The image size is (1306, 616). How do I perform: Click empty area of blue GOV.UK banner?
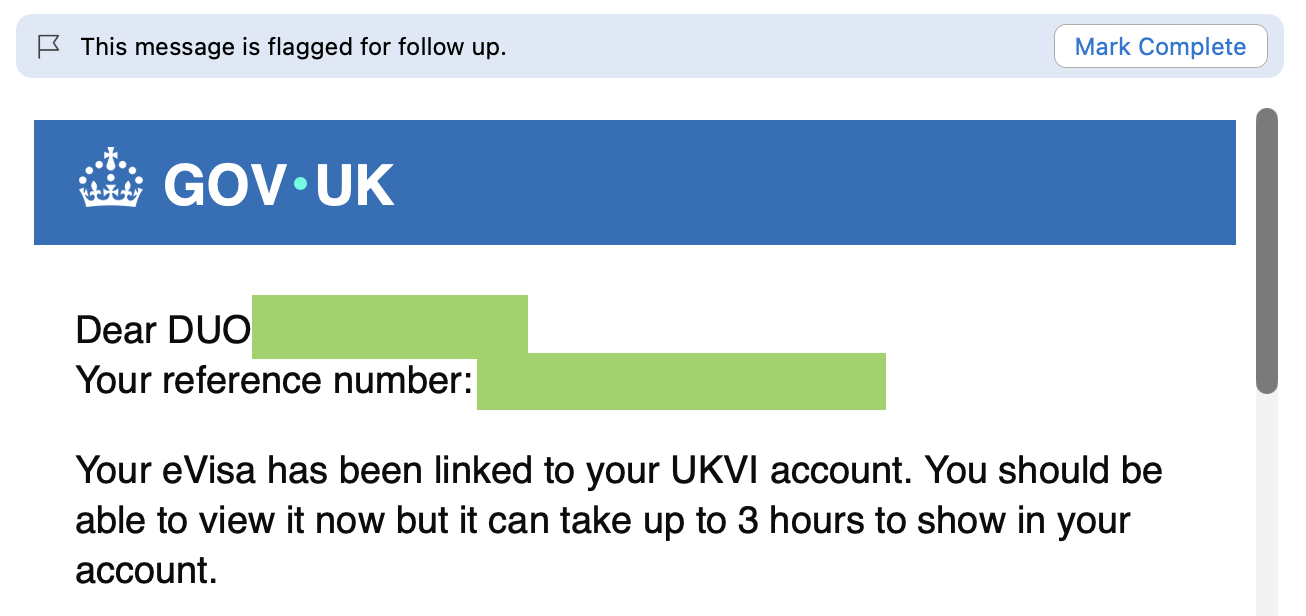coord(800,182)
